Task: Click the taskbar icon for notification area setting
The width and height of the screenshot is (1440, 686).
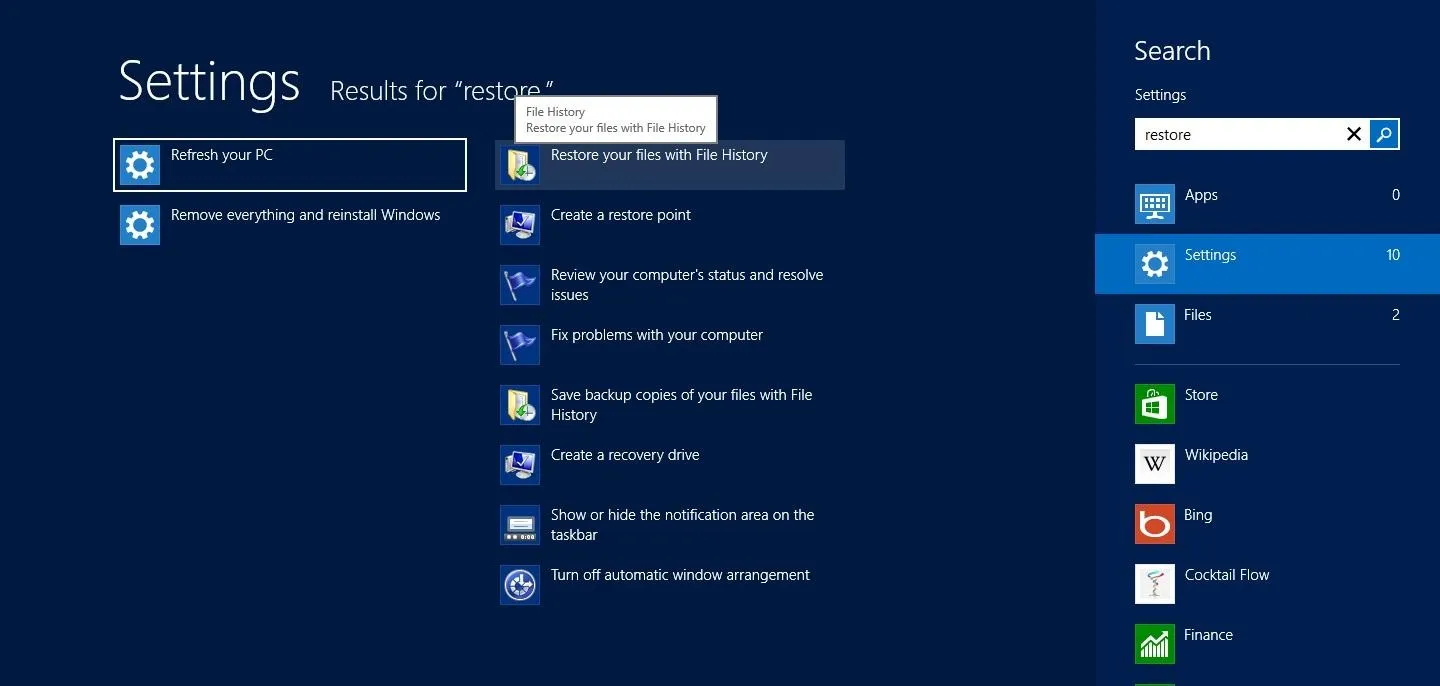Action: coord(520,525)
